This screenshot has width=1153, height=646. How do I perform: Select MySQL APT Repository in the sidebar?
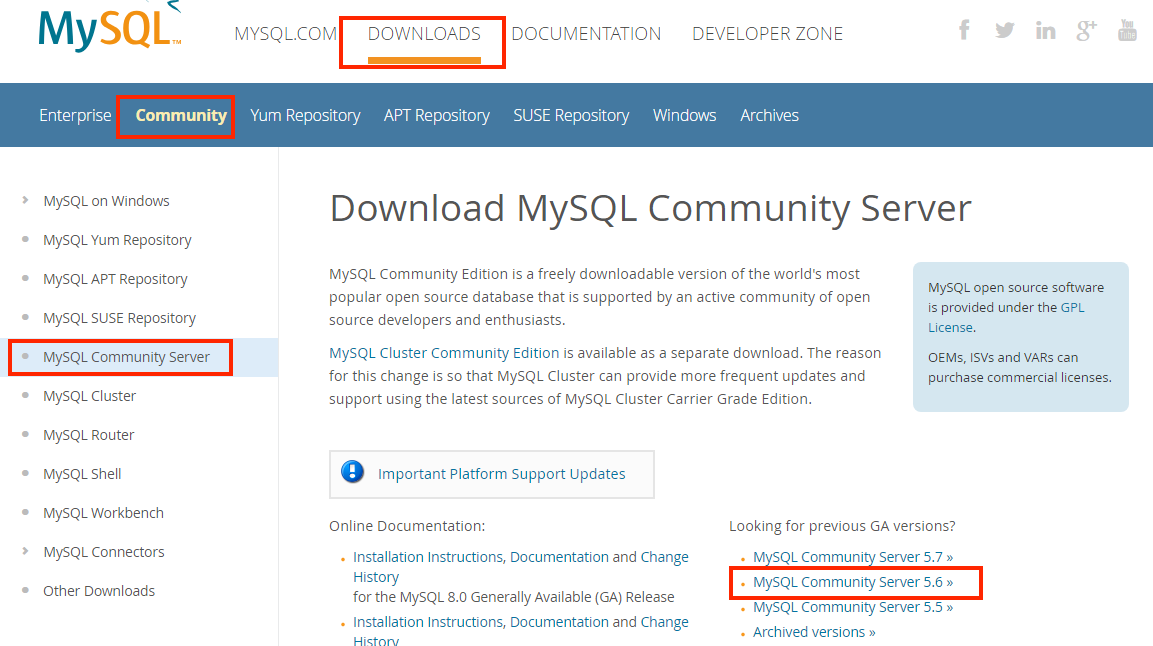point(115,279)
